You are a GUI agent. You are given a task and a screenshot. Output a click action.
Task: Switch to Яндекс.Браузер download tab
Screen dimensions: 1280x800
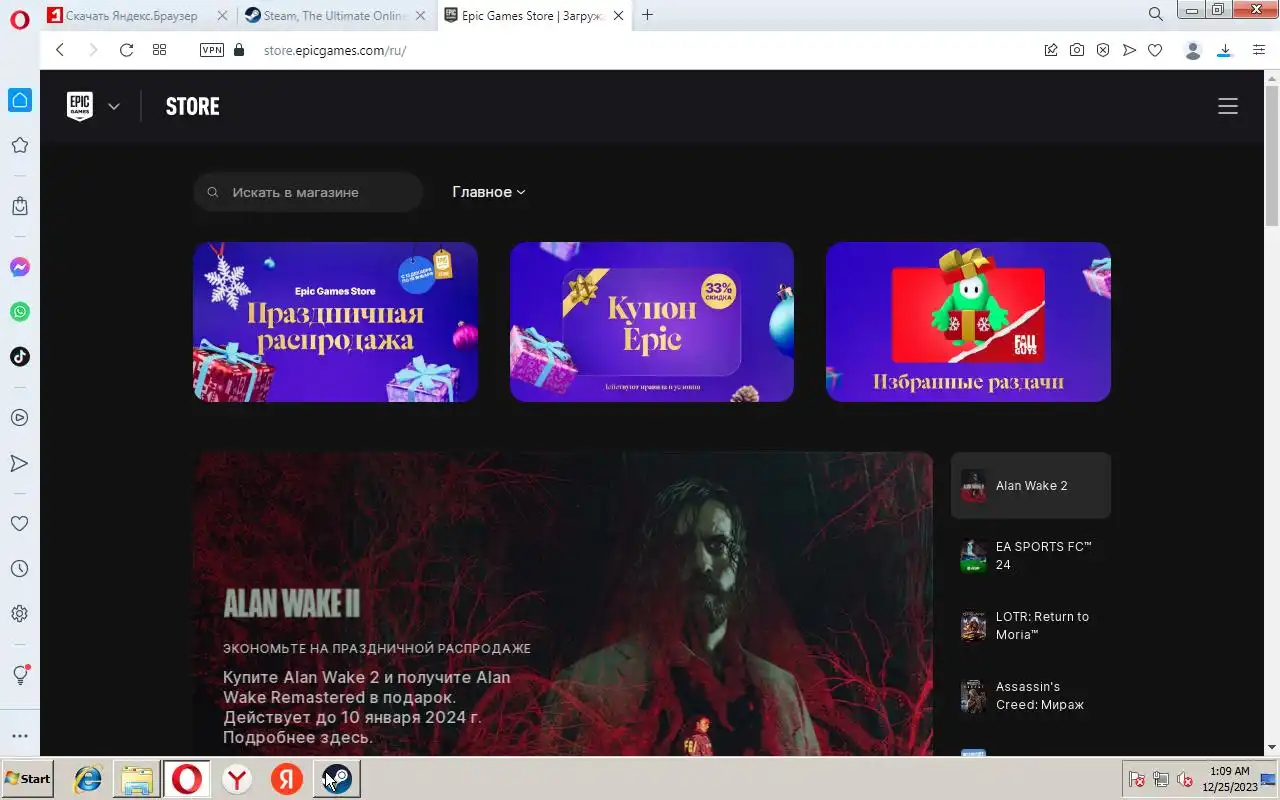click(x=138, y=15)
